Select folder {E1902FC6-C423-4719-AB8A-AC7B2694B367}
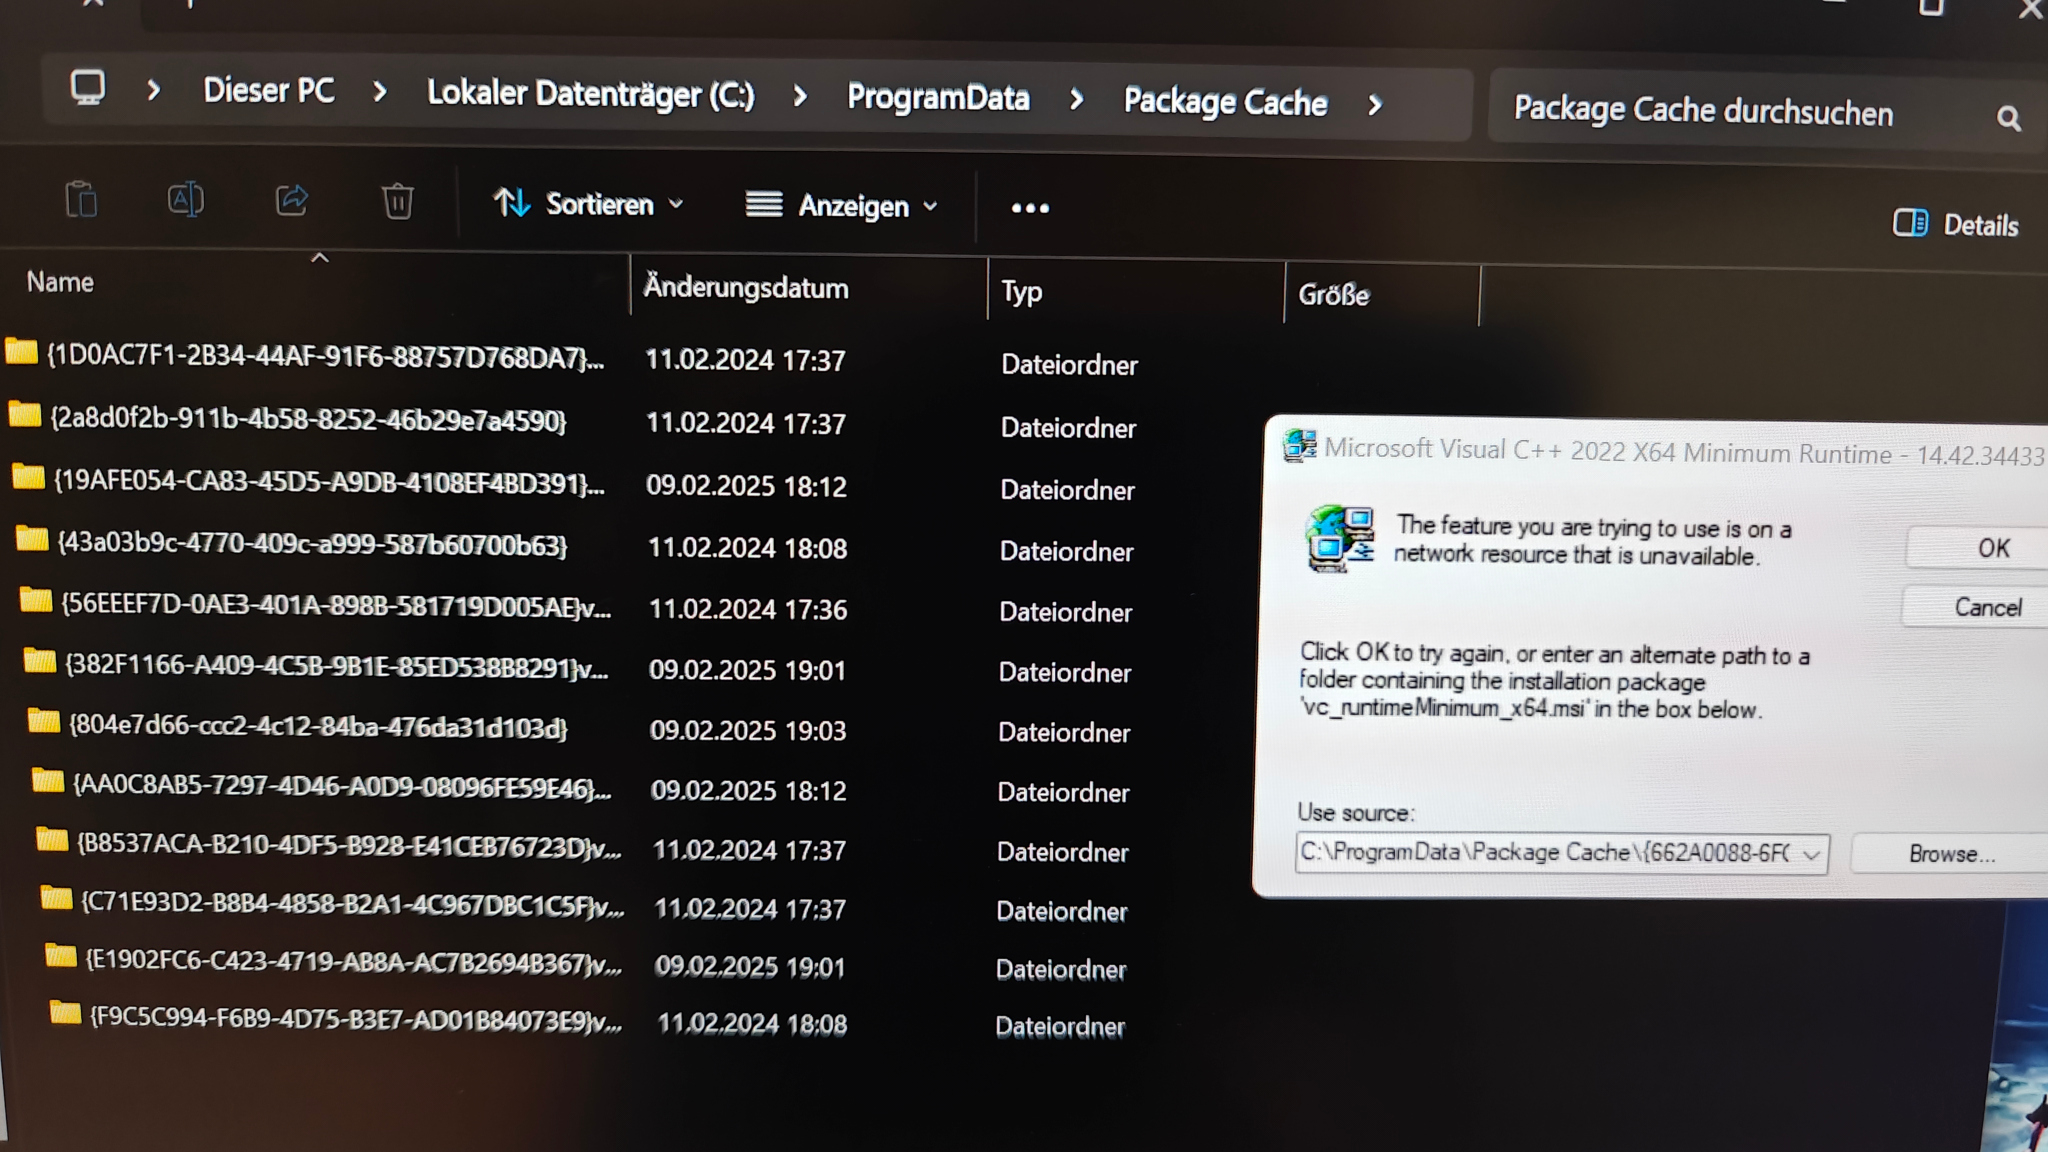Image resolution: width=2048 pixels, height=1152 pixels. 353,962
